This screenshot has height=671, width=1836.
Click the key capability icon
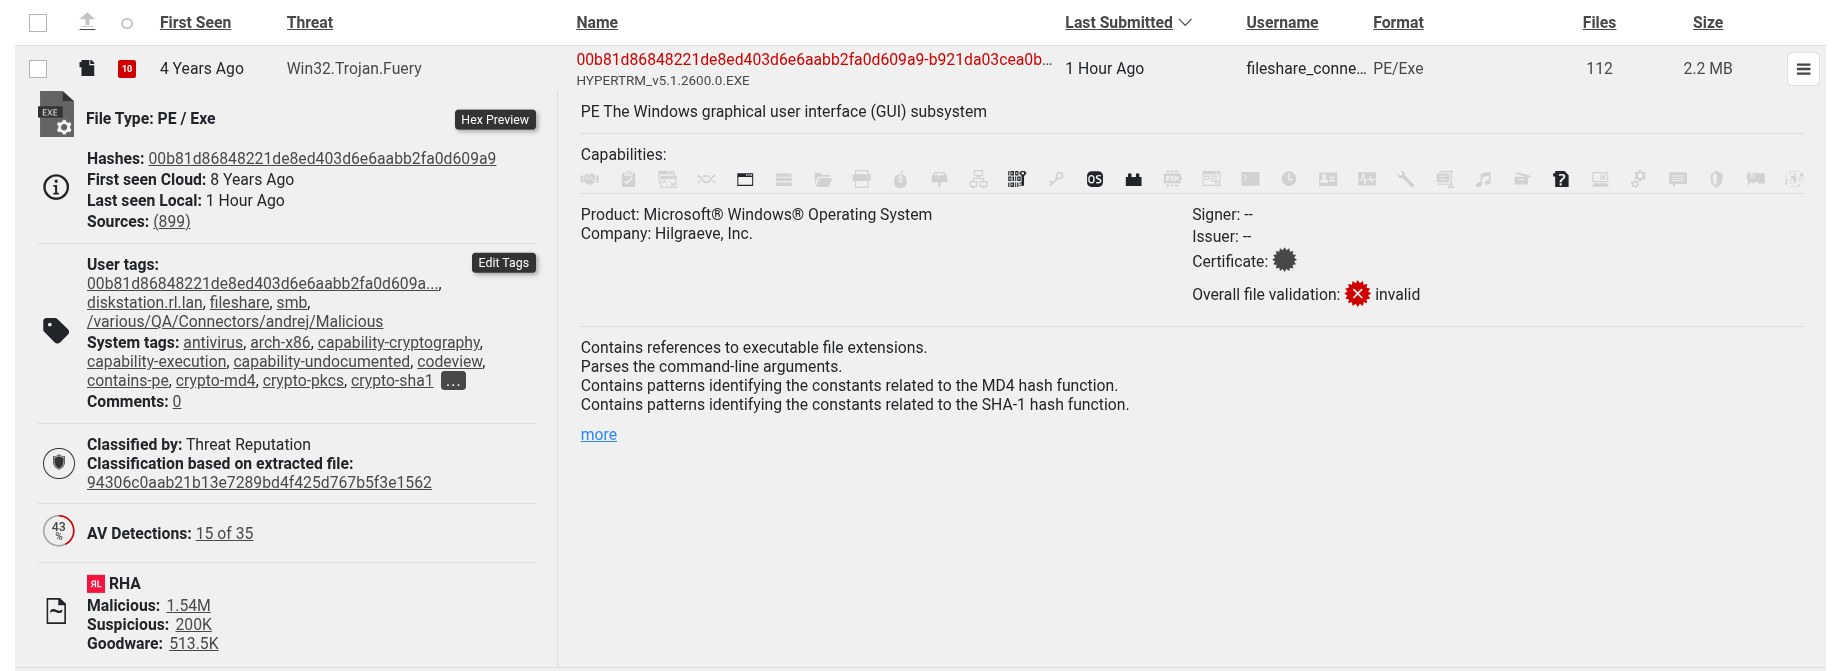(1056, 179)
